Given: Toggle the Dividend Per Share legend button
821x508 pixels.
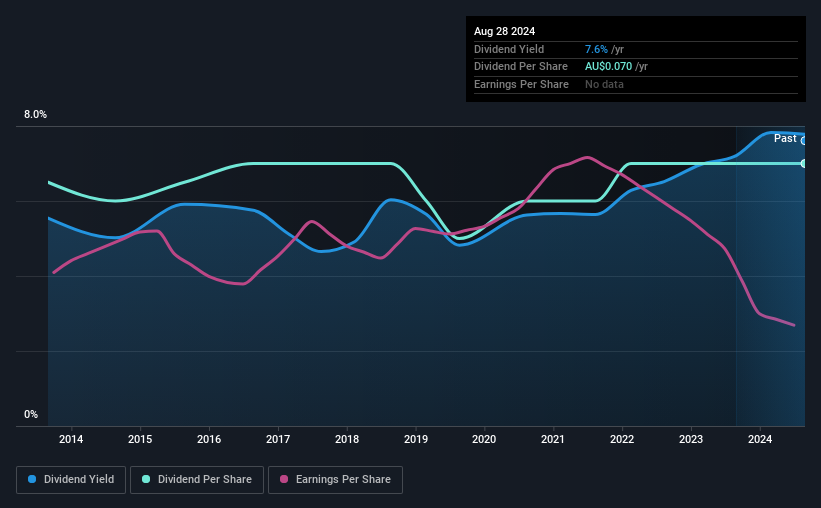Looking at the screenshot, I should point(197,480).
